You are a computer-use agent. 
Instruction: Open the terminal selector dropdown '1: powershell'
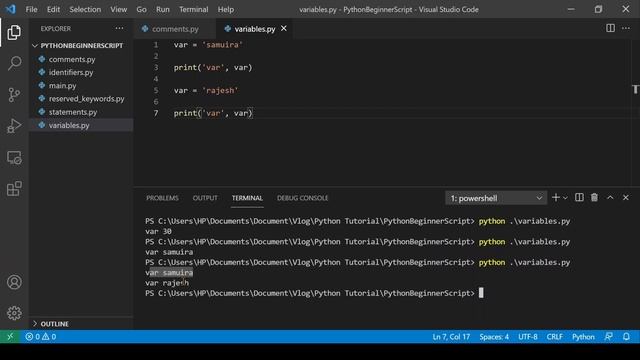[496, 198]
